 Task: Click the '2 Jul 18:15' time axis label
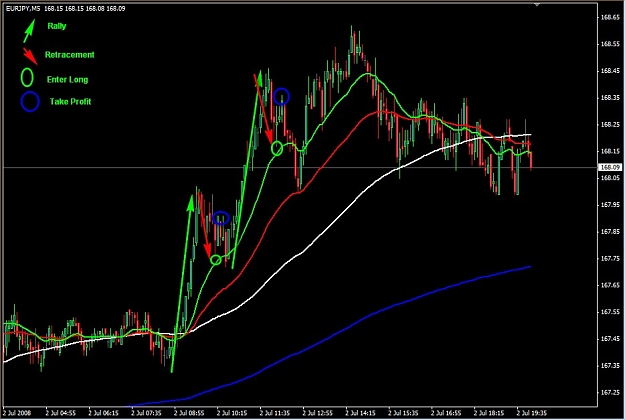489,413
